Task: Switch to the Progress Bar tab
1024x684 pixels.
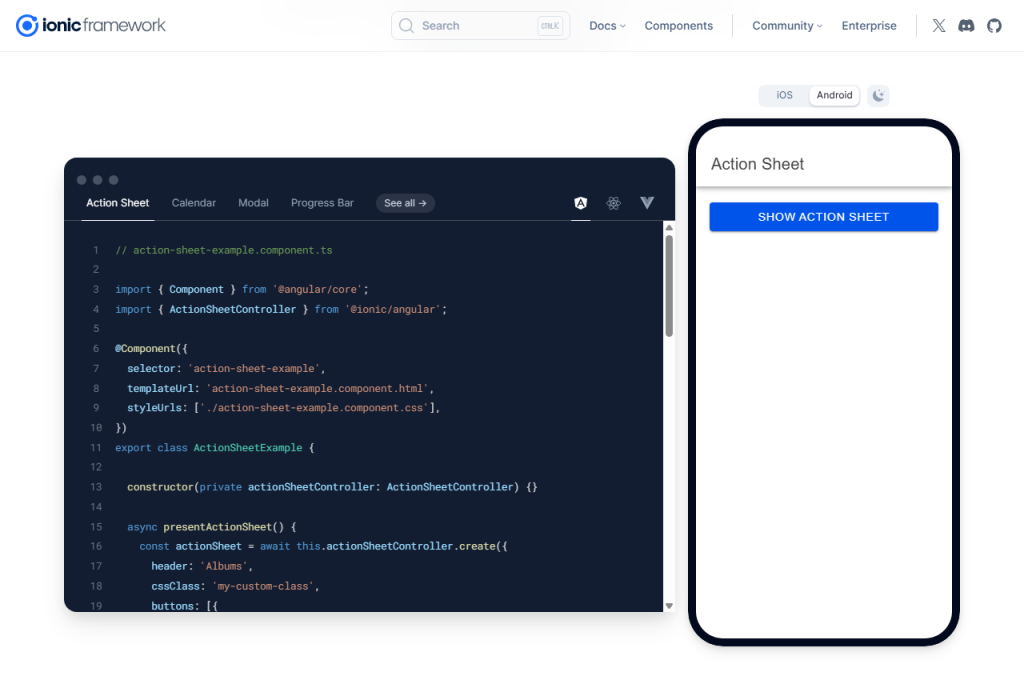Action: (x=322, y=203)
